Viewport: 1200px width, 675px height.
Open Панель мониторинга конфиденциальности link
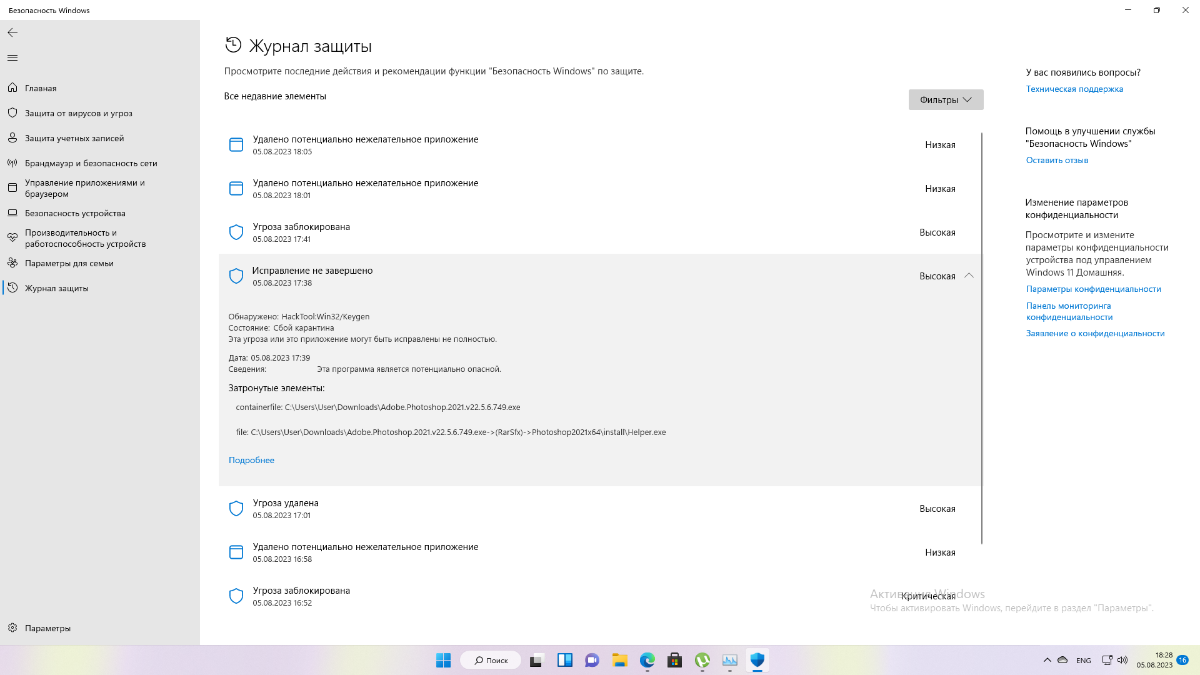point(1069,311)
